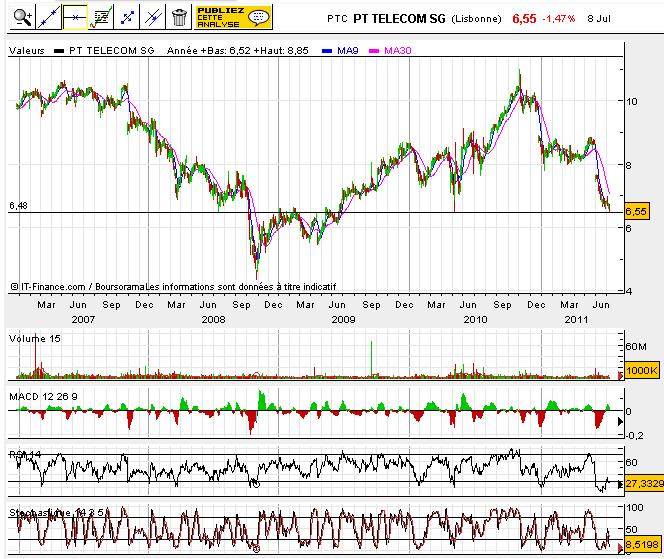Click the yellow 6,55 price tag
This screenshot has width=664, height=559.
coord(636,211)
